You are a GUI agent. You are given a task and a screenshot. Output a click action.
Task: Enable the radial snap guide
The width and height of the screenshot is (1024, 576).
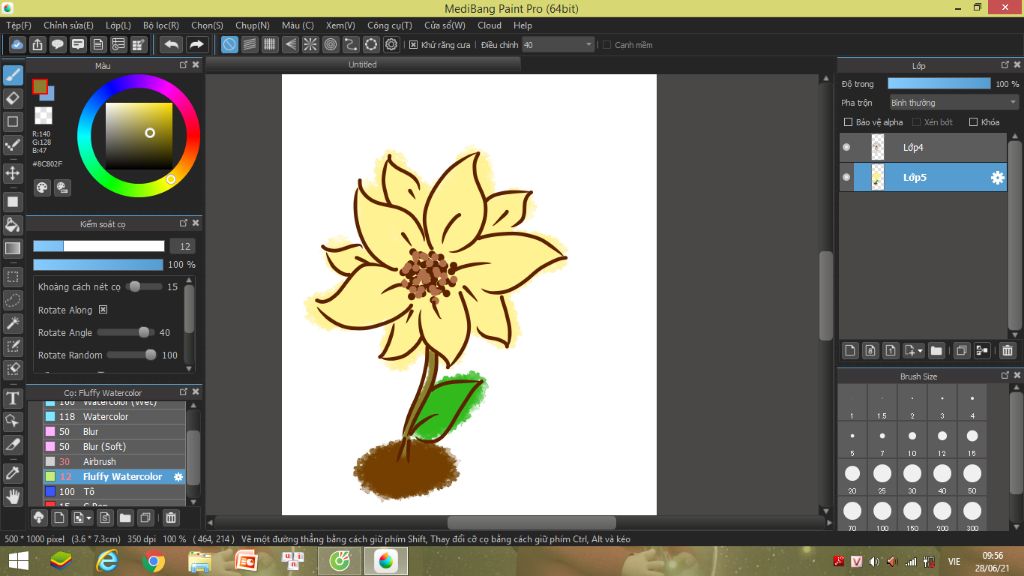[x=310, y=44]
